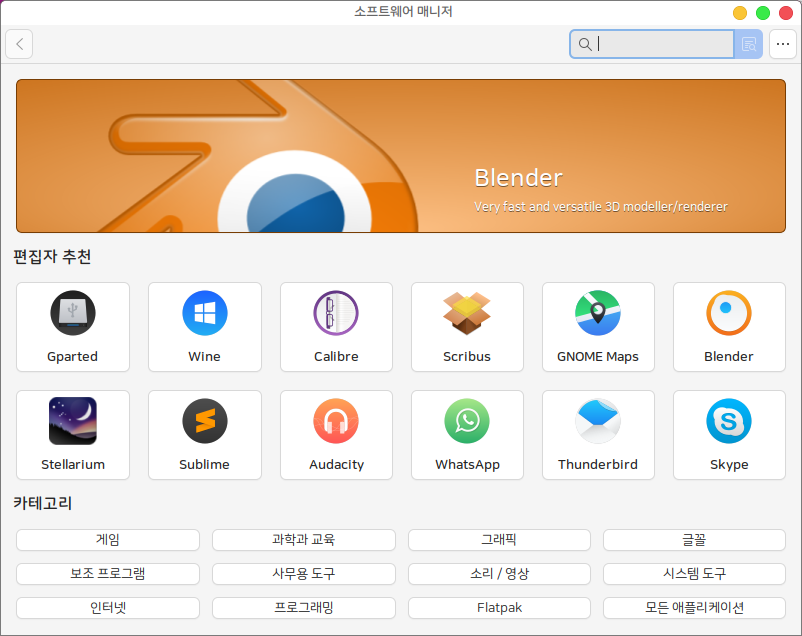This screenshot has width=802, height=636.
Task: Open the Skype app tile
Action: [x=729, y=435]
